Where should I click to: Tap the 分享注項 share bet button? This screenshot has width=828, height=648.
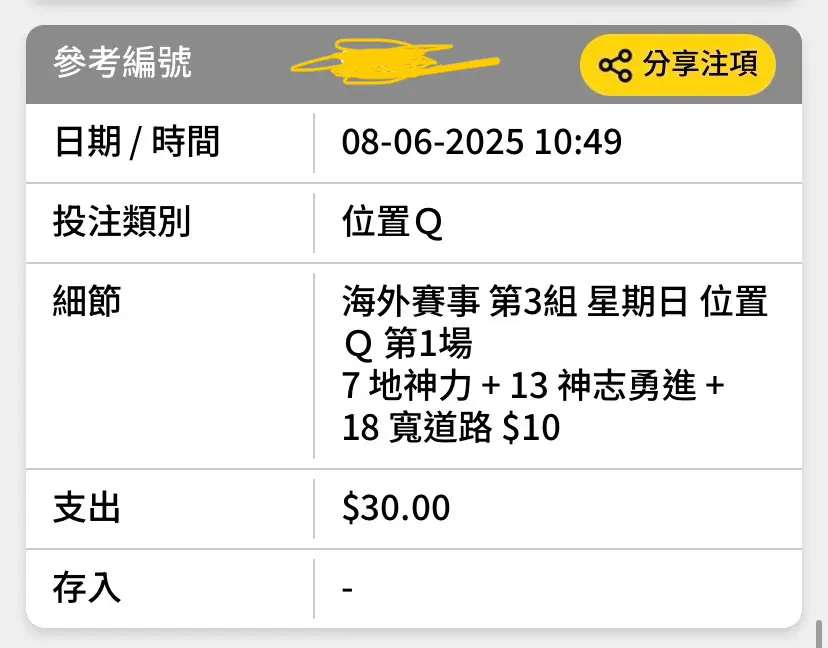click(678, 64)
